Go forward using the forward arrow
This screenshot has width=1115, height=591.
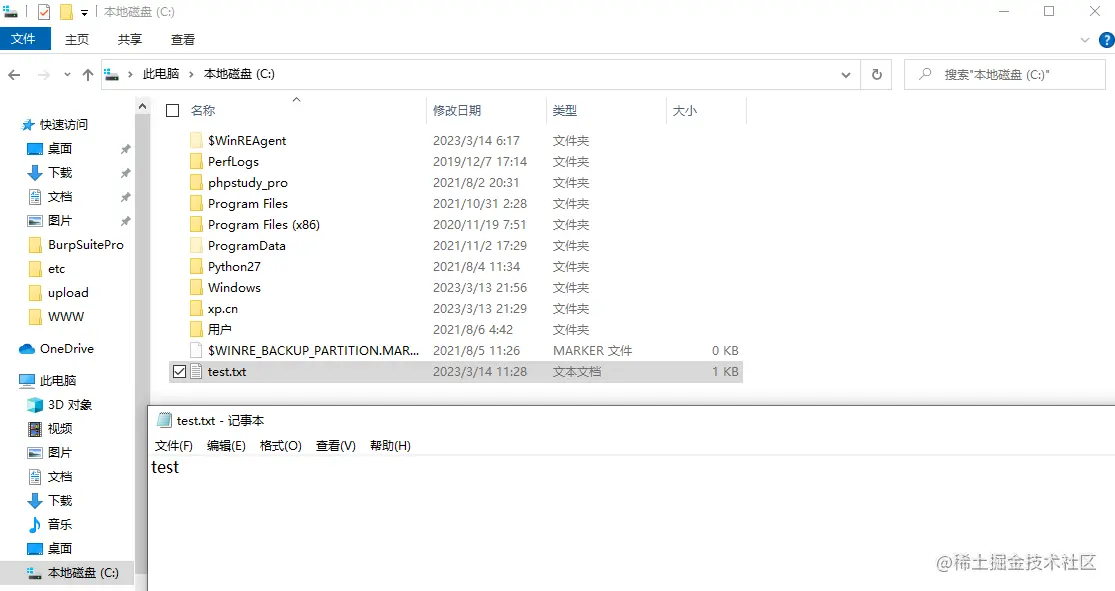43,75
